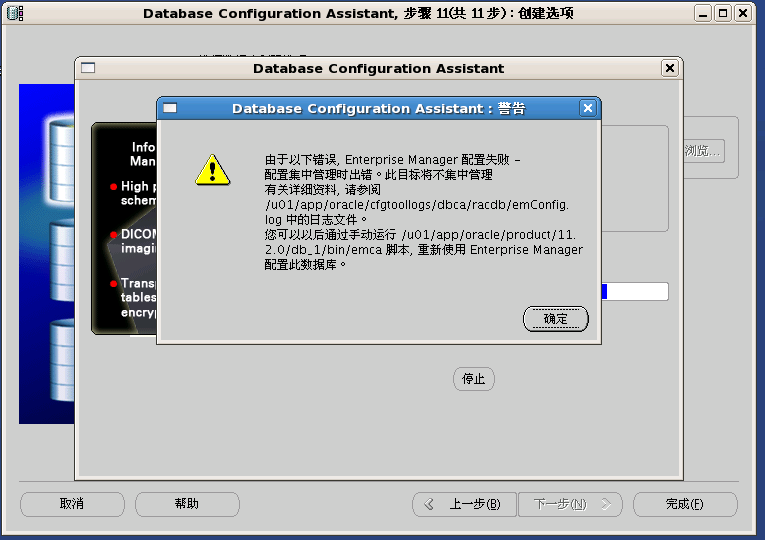
Task: Open the warning dialog window menu icon
Action: pos(170,108)
